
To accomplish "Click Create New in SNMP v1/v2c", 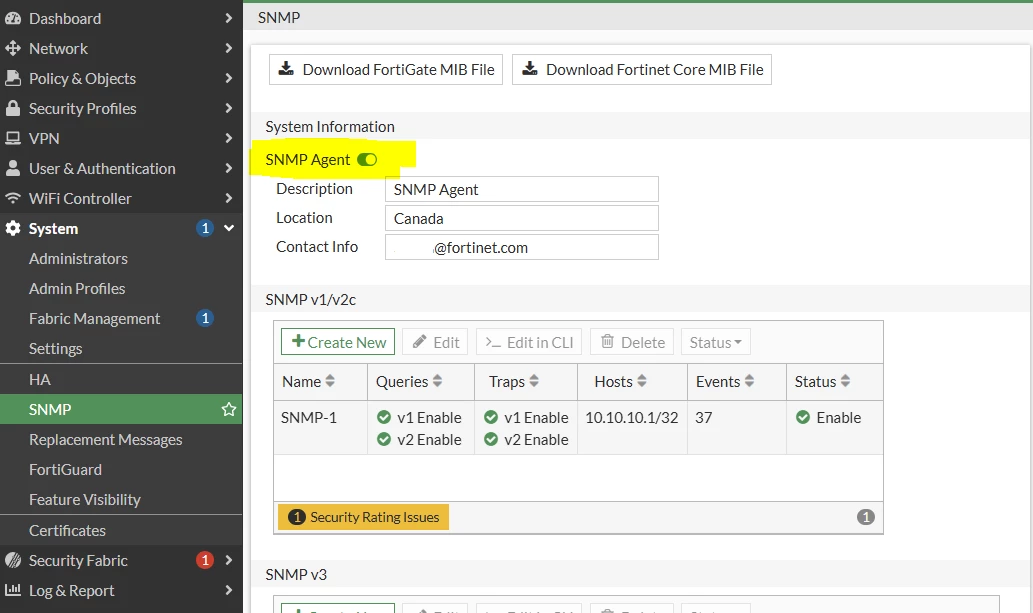I will [338, 342].
